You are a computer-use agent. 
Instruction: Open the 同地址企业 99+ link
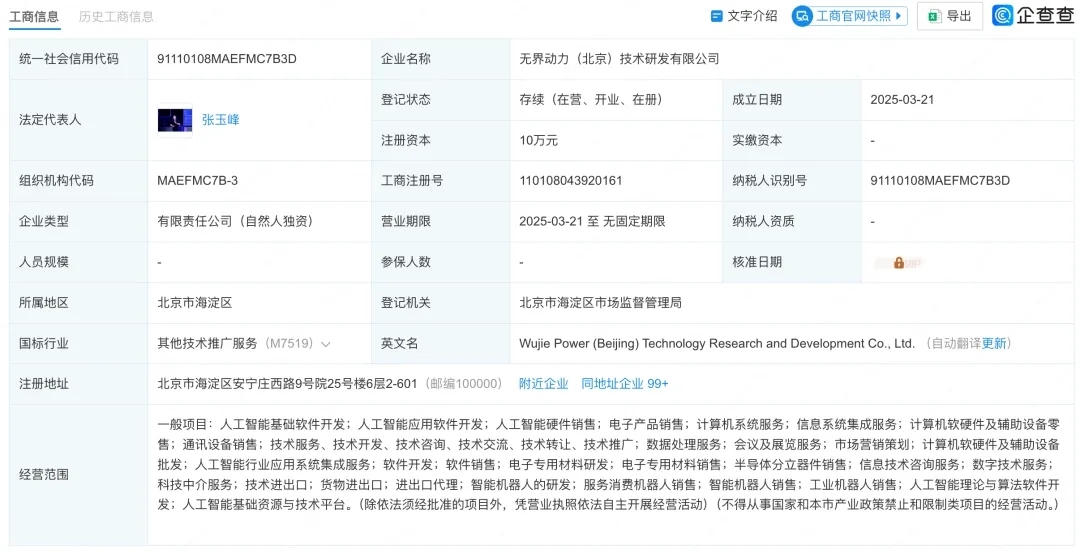pos(625,384)
